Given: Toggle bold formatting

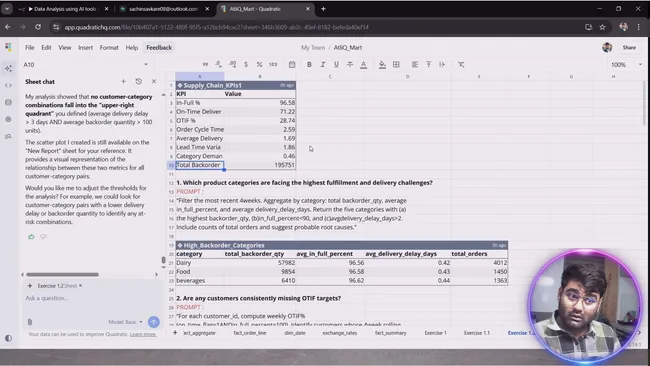Looking at the screenshot, I should [x=309, y=65].
